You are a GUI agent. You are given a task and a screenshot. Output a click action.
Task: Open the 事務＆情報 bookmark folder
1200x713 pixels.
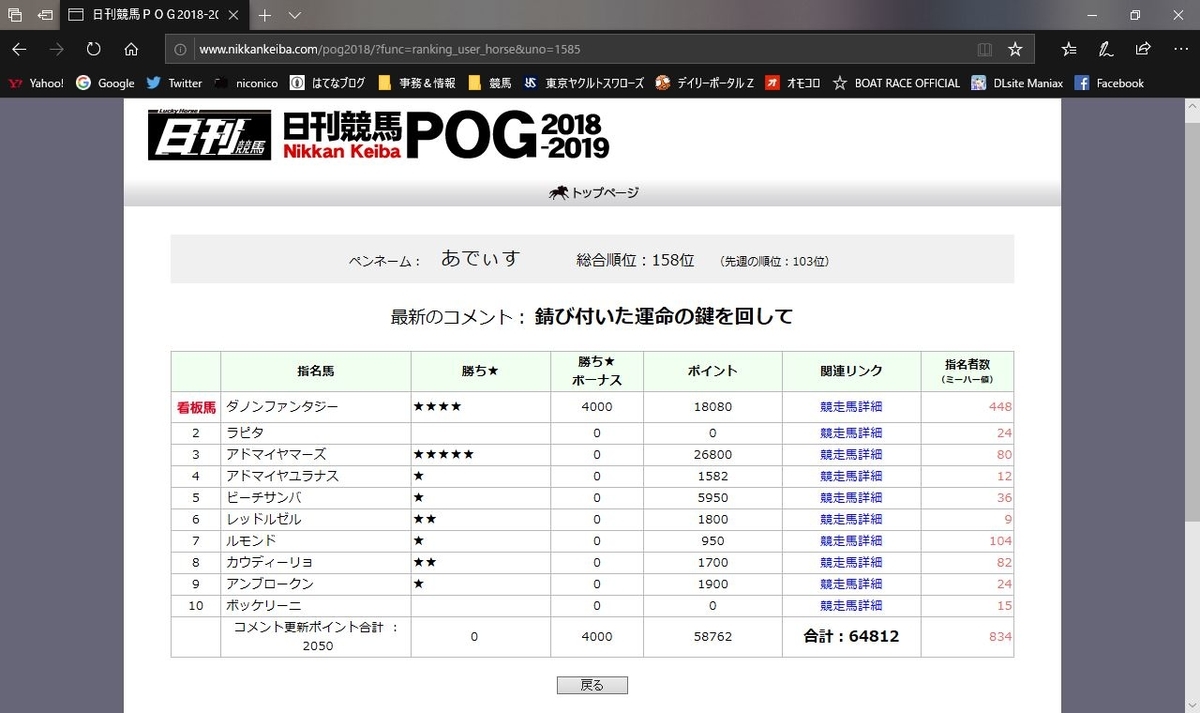click(x=416, y=83)
